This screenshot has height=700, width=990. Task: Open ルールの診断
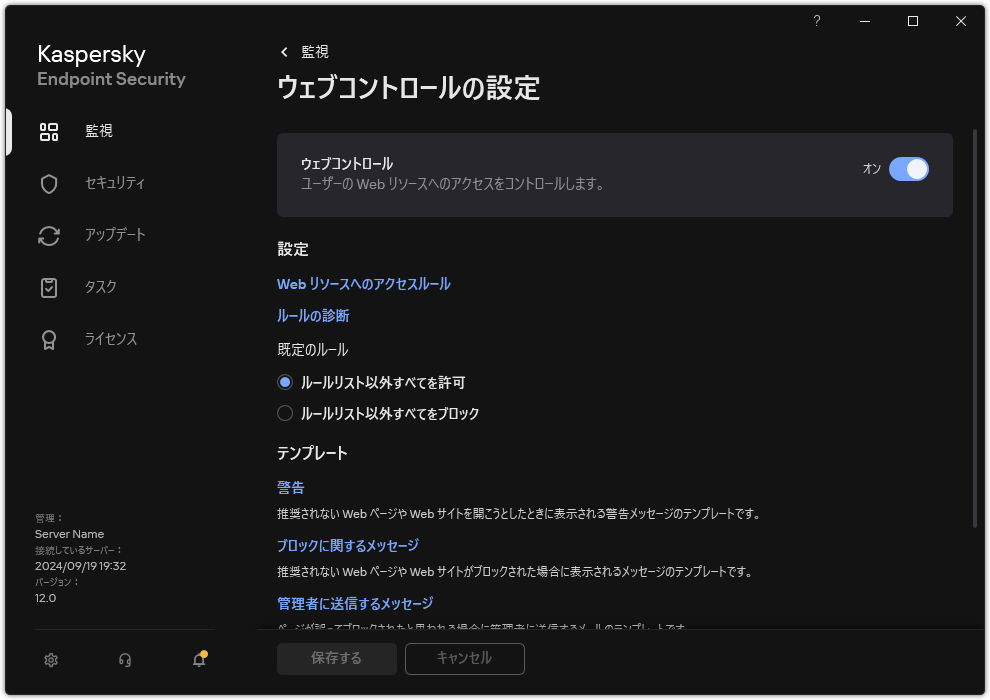click(314, 315)
